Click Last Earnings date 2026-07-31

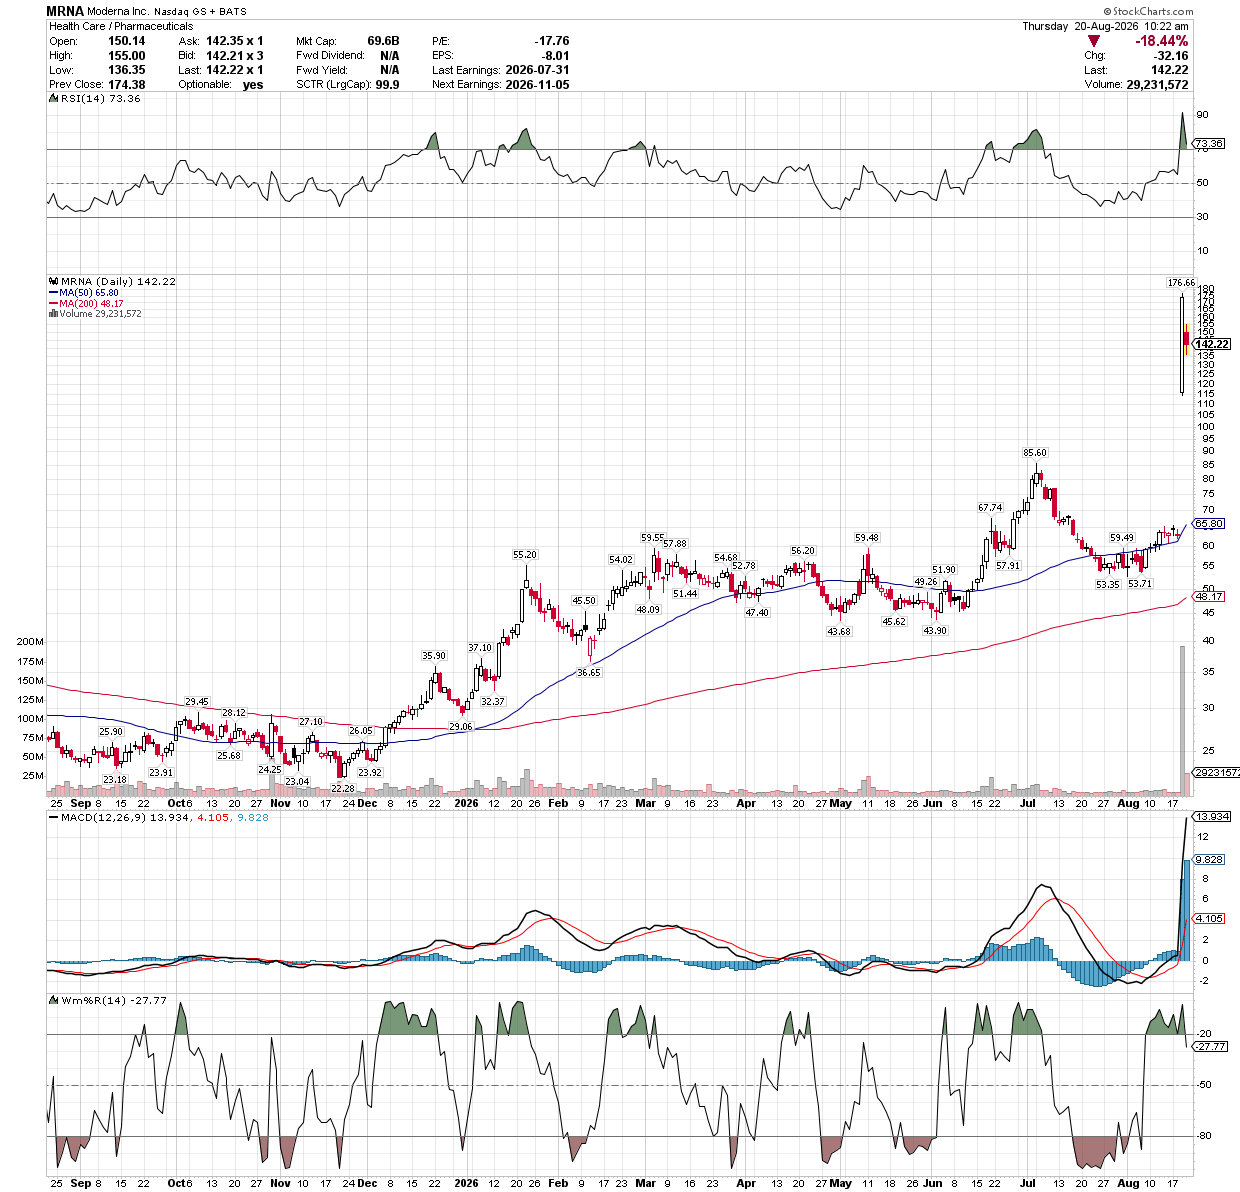point(537,70)
